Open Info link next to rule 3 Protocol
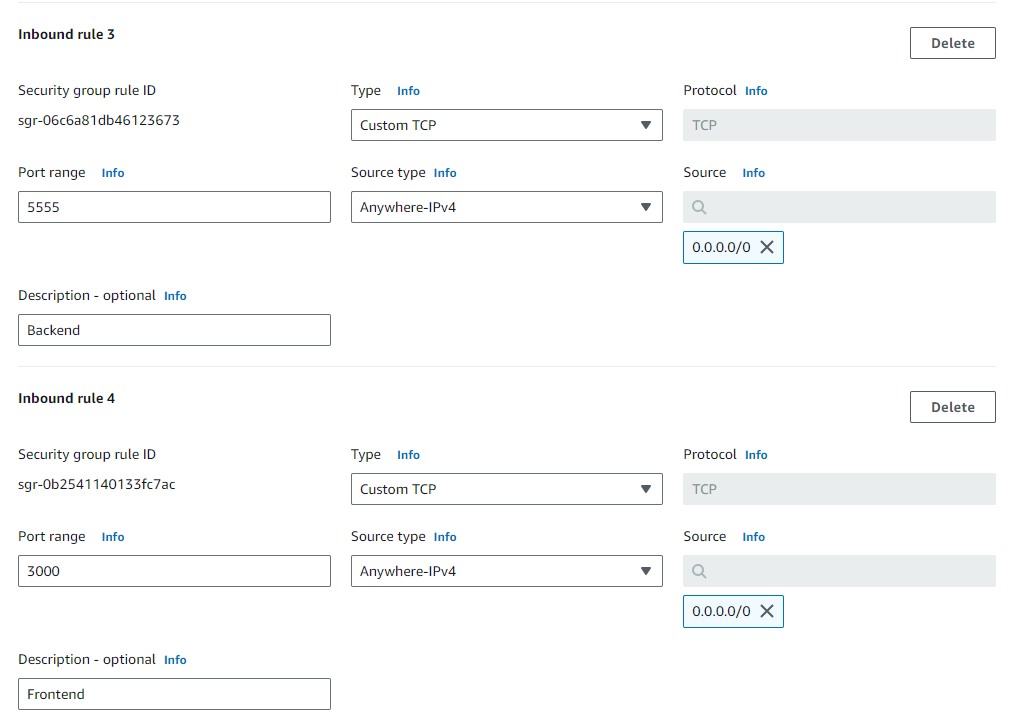Viewport: 1012px width, 717px height. (756, 91)
